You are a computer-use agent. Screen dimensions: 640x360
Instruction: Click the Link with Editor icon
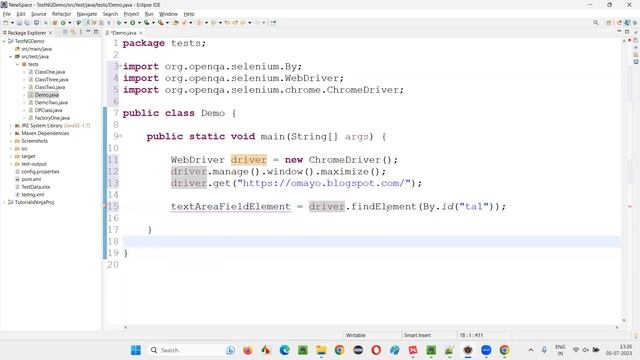(73, 32)
